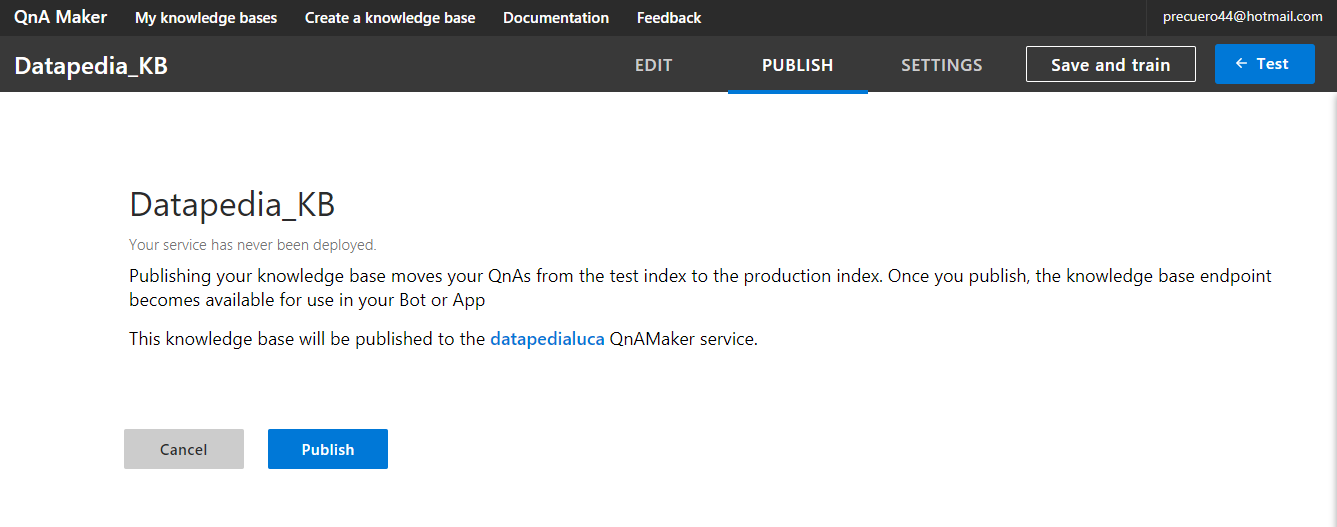Open account menu for precuero44@hotmail.com
Screen dimensions: 1337x527
point(1242,17)
